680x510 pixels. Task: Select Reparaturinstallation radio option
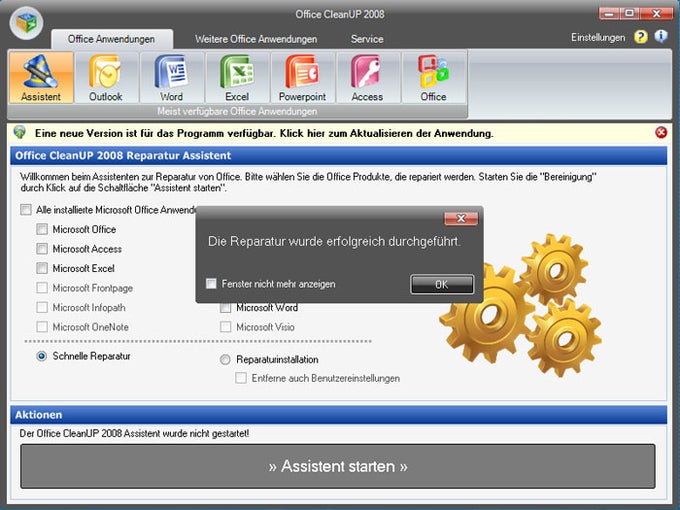tap(225, 360)
